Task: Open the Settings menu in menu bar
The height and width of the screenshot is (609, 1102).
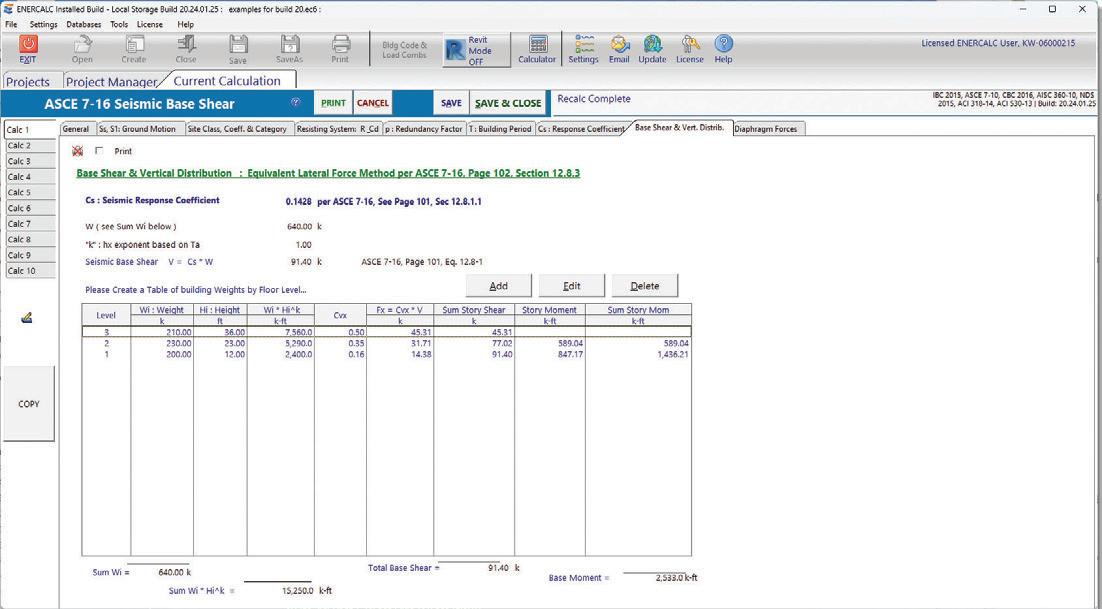Action: [x=44, y=24]
